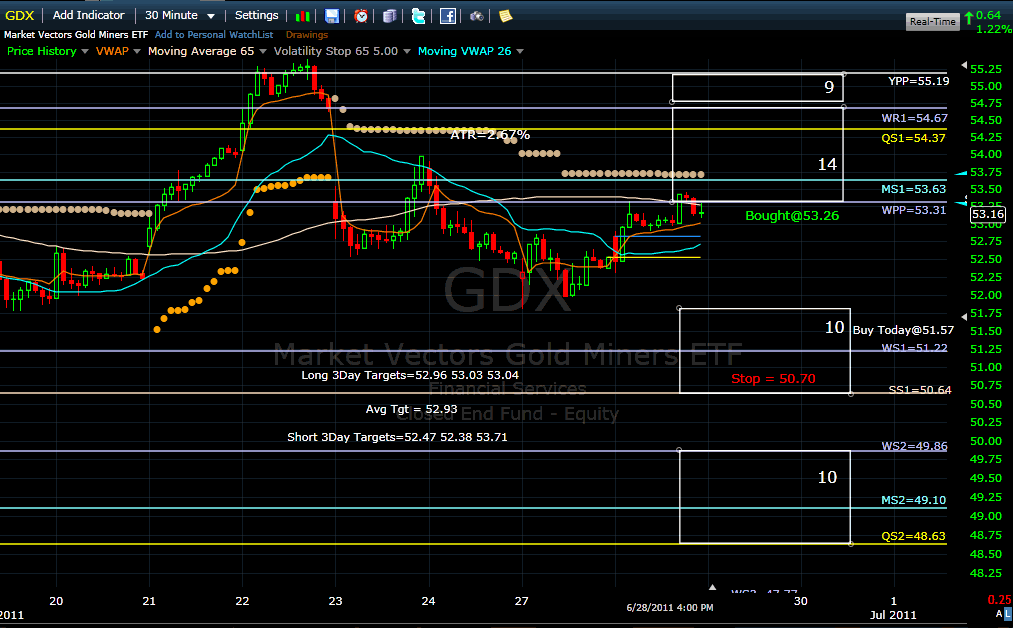Select the drawn box labeled 14

(757, 154)
